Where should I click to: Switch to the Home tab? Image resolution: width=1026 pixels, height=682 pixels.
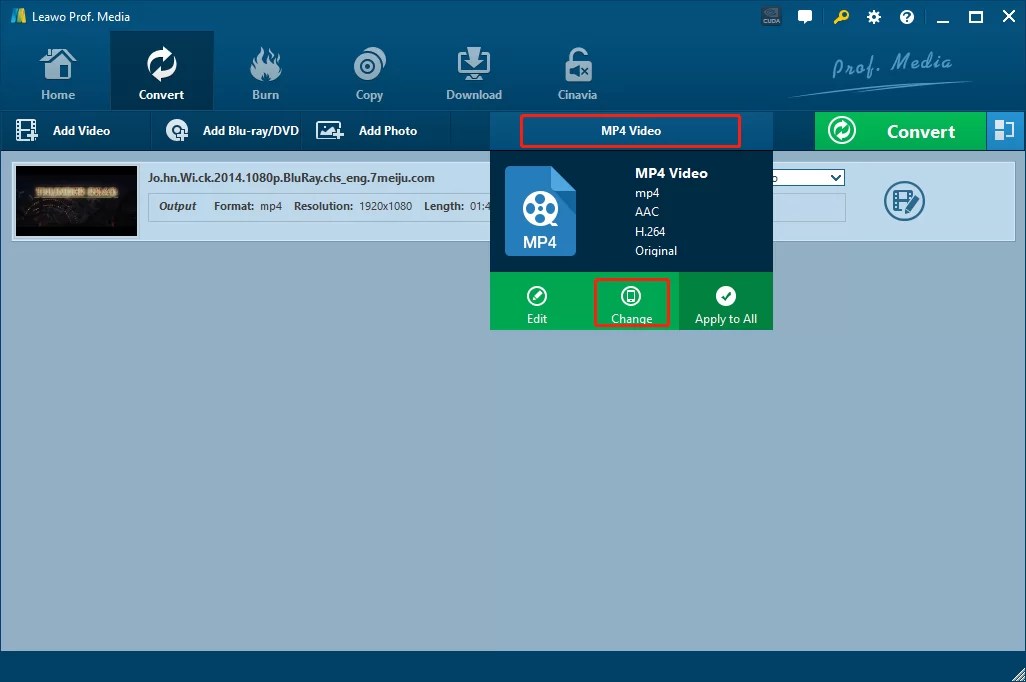[x=57, y=70]
